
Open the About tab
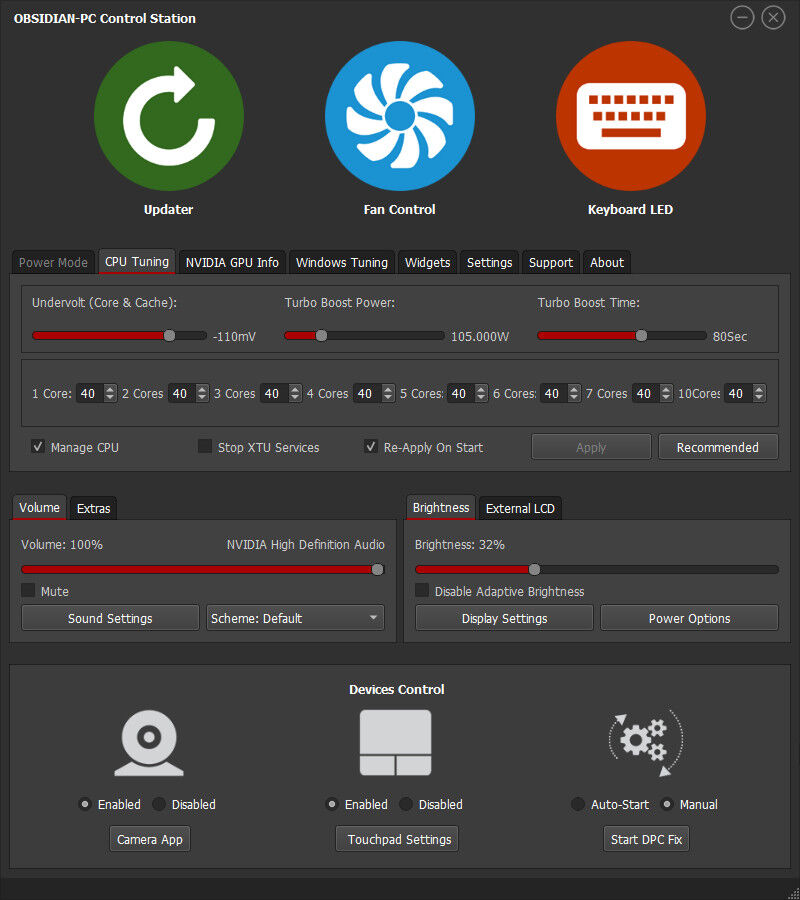click(x=607, y=262)
